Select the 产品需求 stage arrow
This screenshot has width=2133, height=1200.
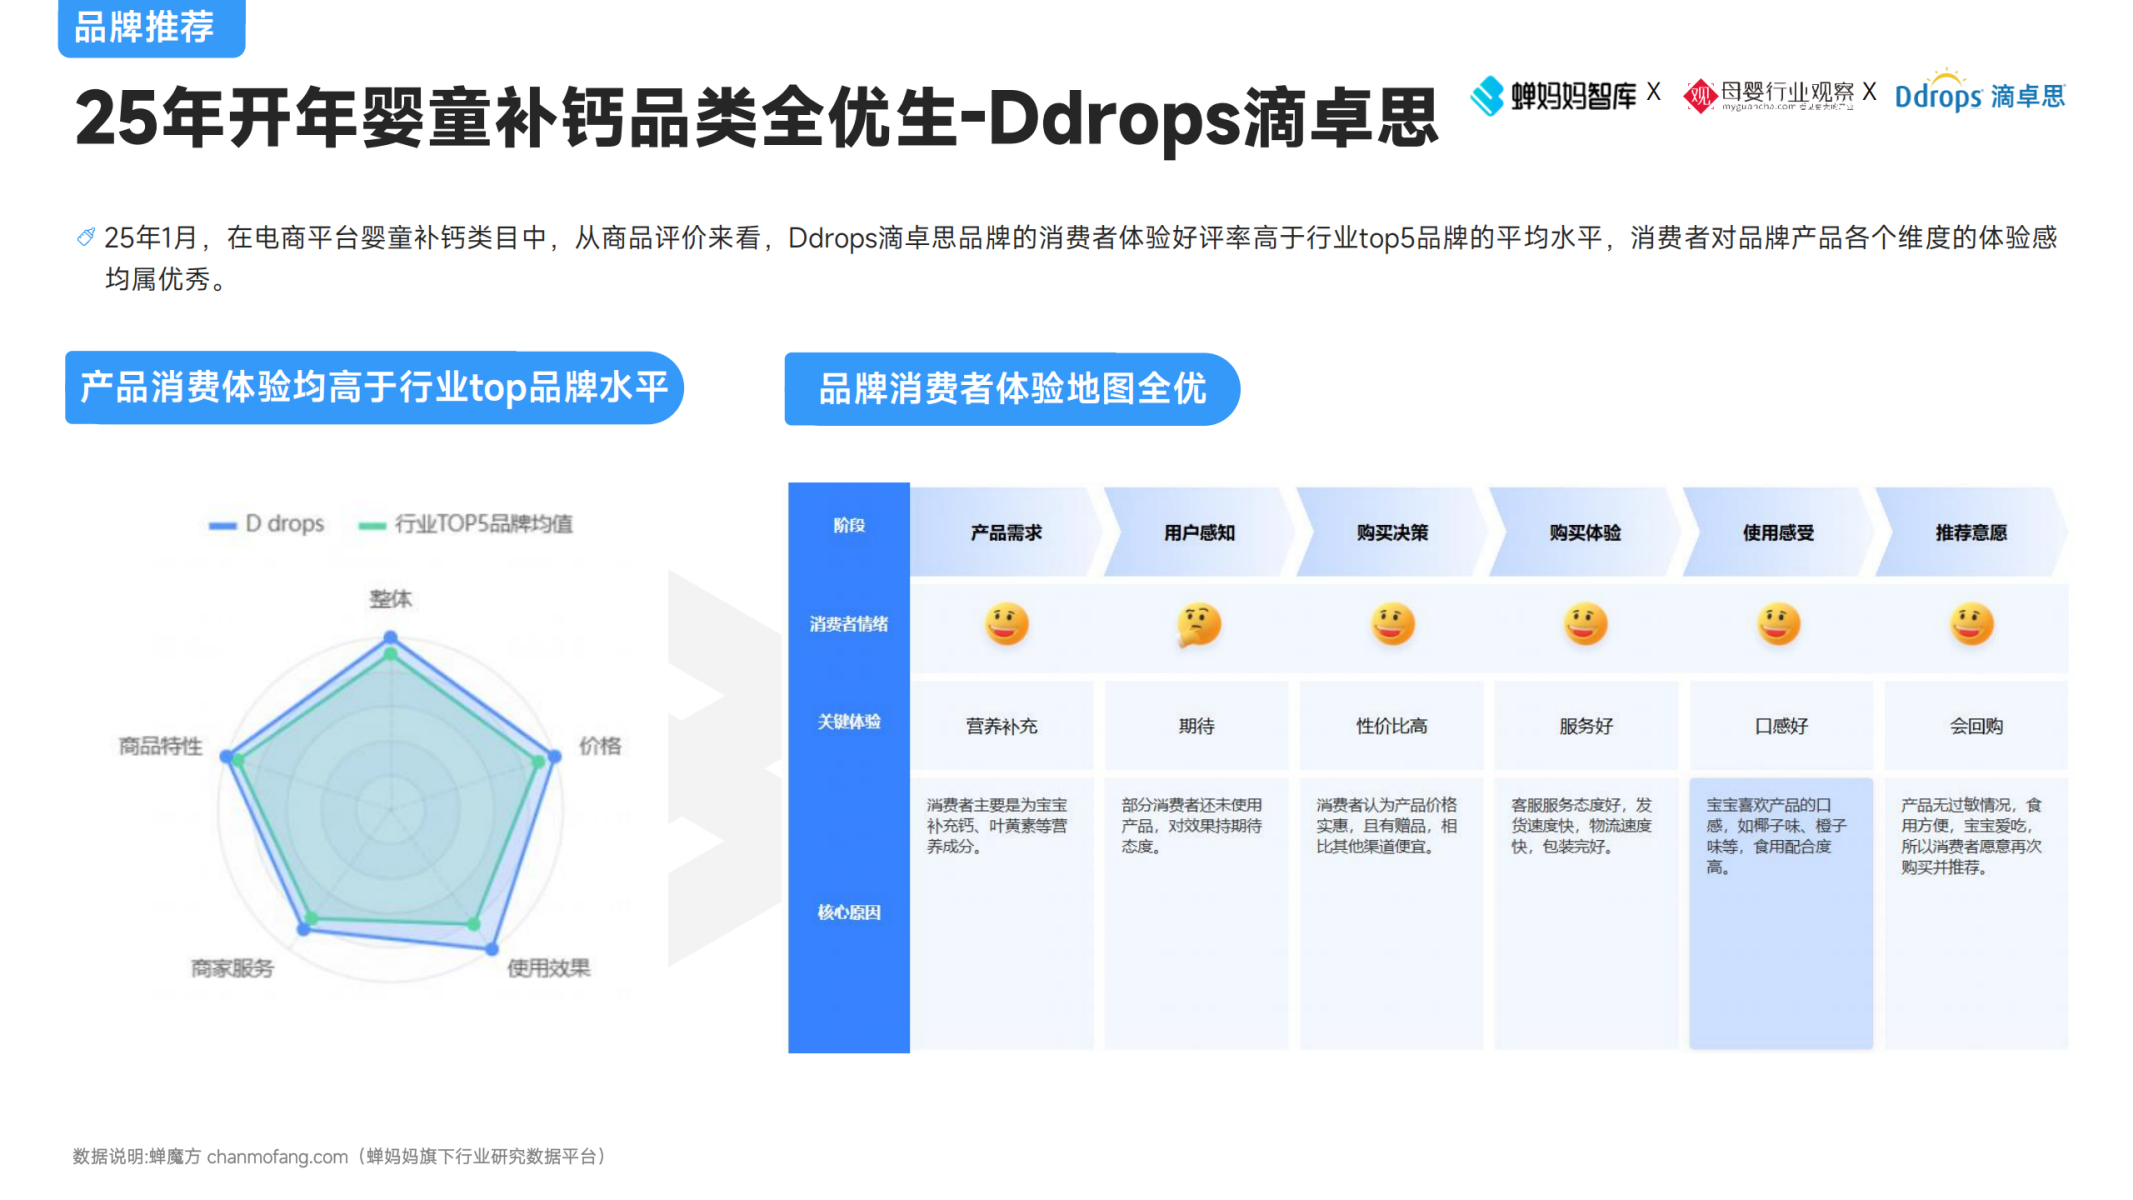[1006, 532]
